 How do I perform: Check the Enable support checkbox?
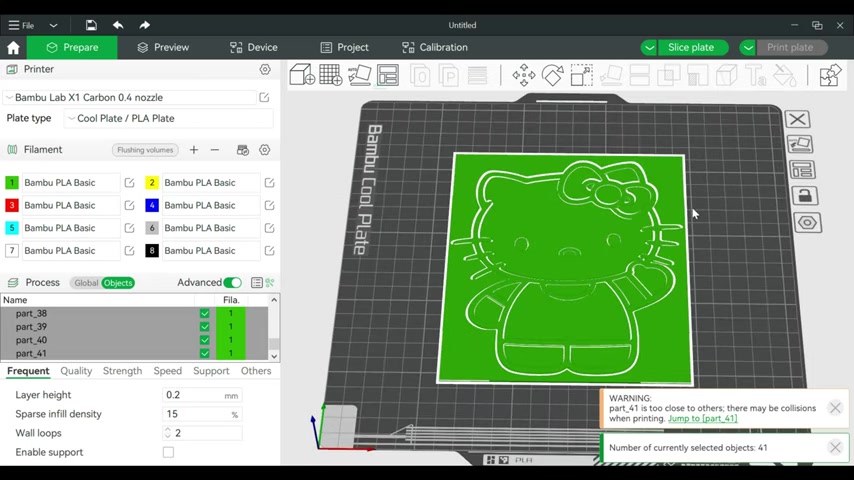(x=168, y=452)
